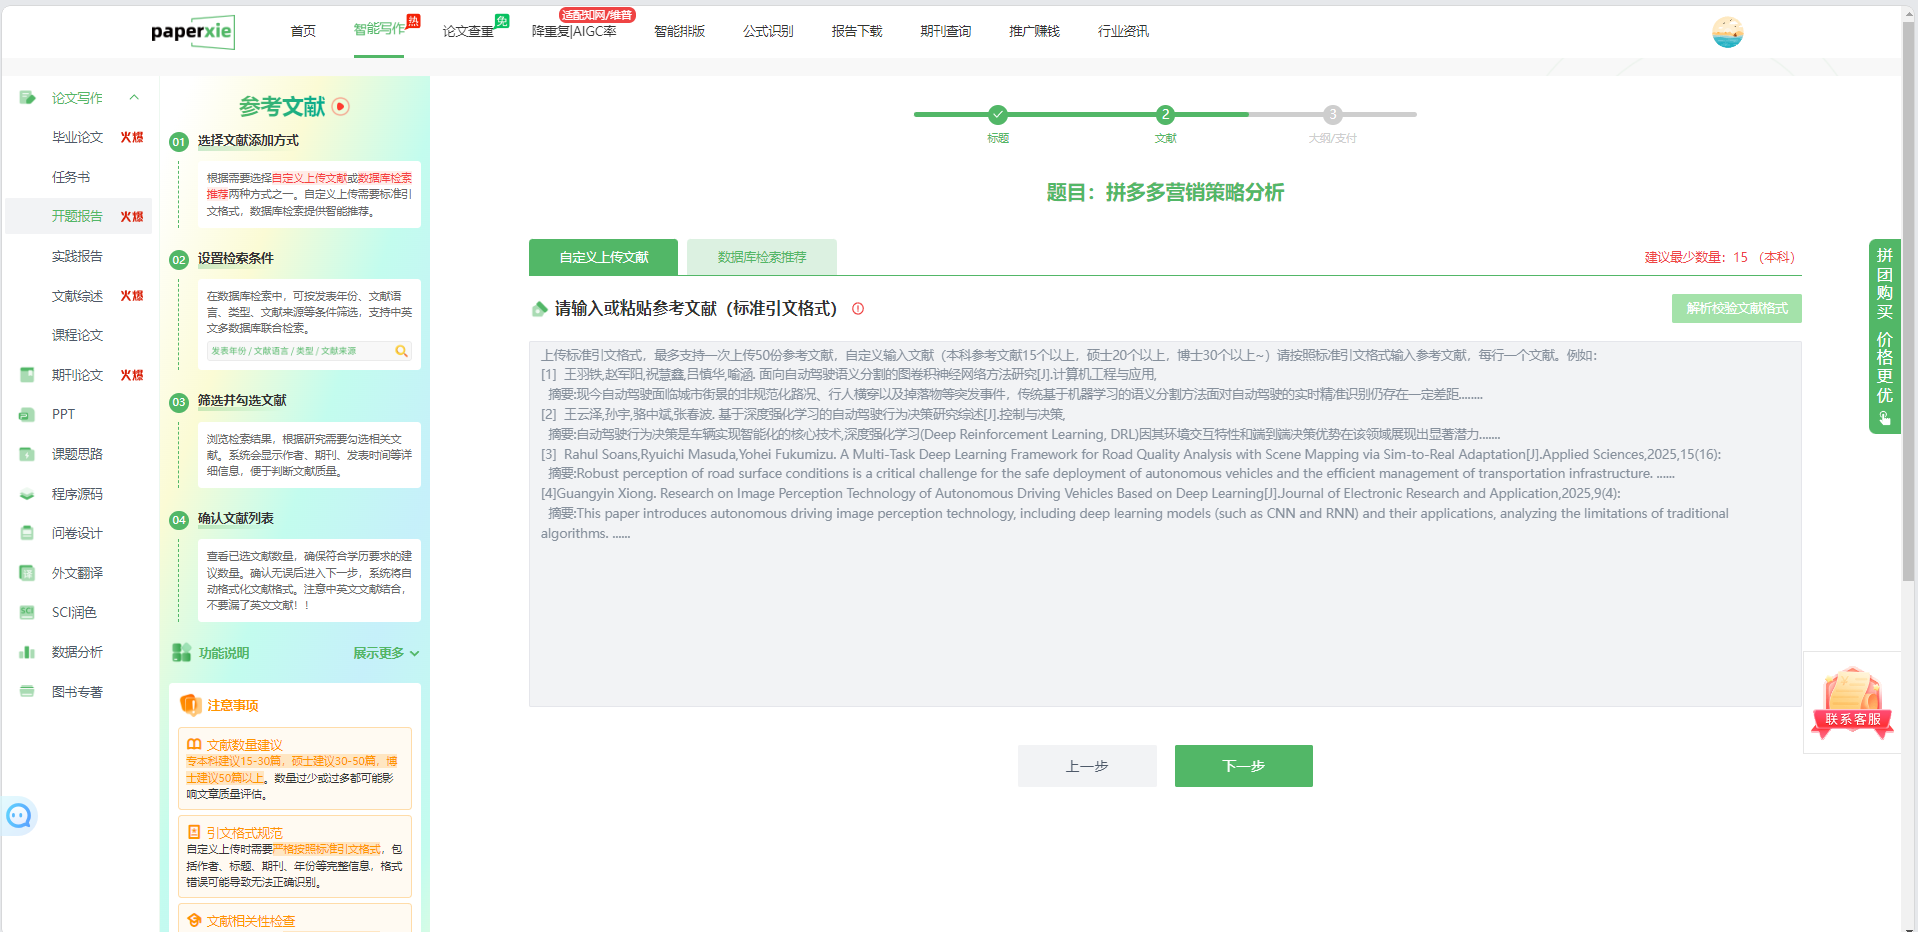Screen dimensions: 1918x932
Task: Click the paperxie logo
Action: (x=193, y=32)
